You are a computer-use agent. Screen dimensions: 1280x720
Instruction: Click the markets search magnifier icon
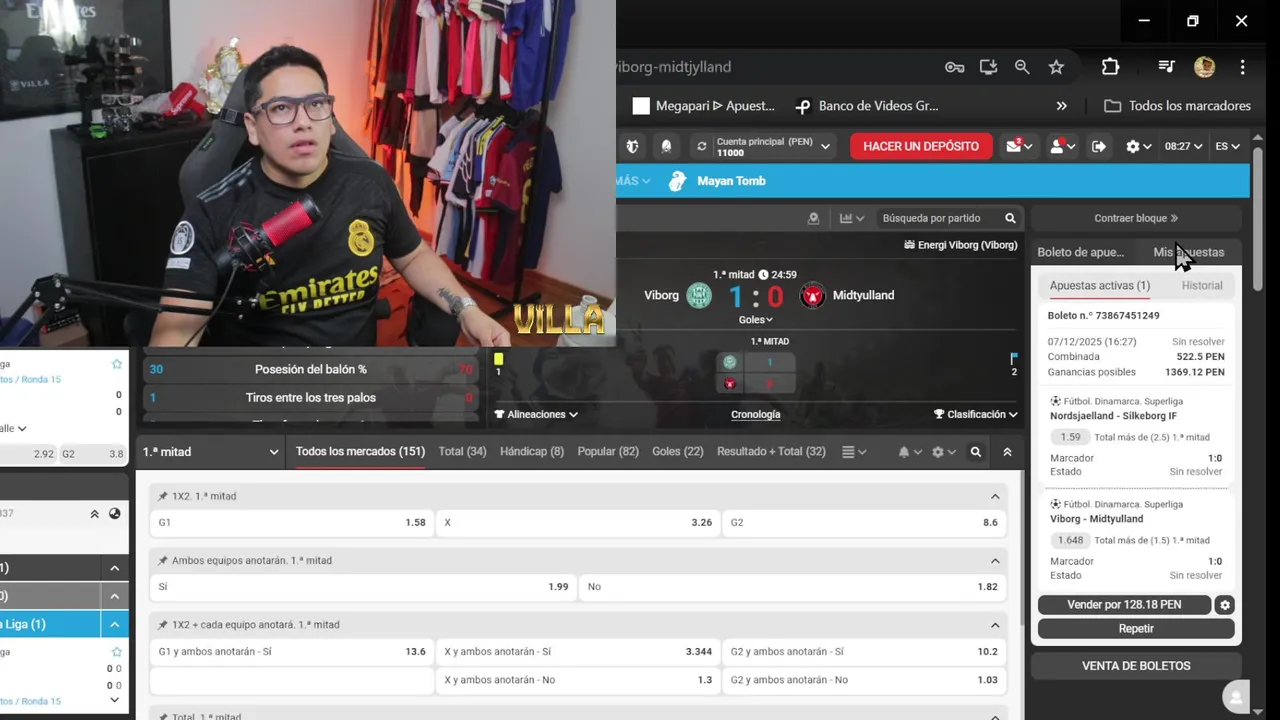point(976,452)
